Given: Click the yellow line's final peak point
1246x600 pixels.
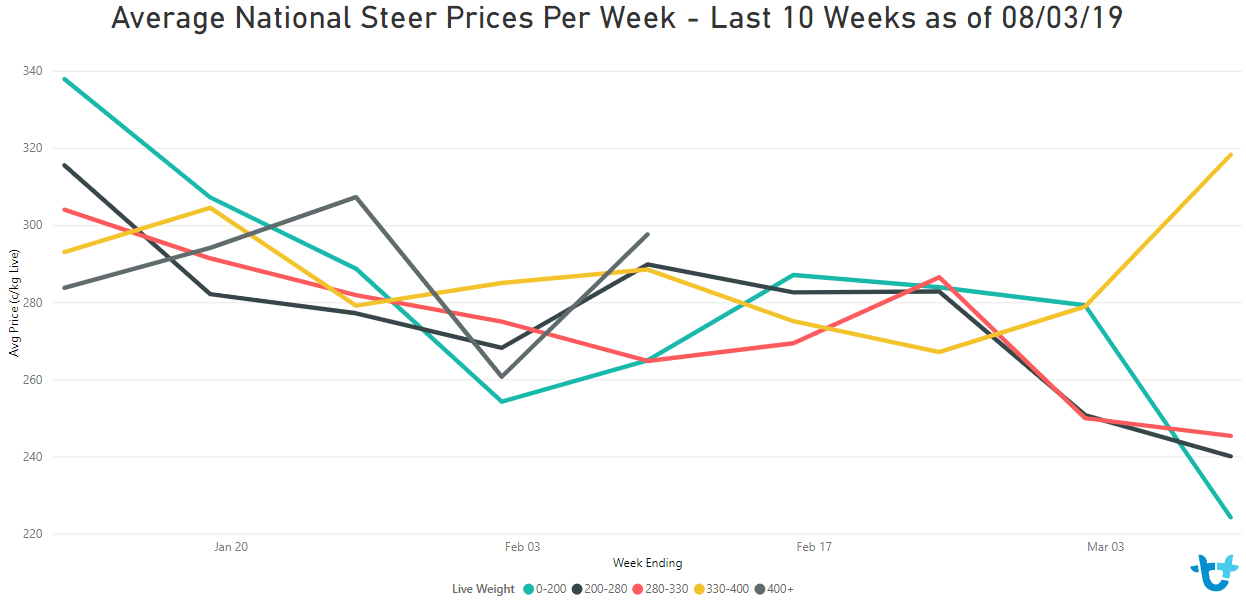Looking at the screenshot, I should 1230,155.
